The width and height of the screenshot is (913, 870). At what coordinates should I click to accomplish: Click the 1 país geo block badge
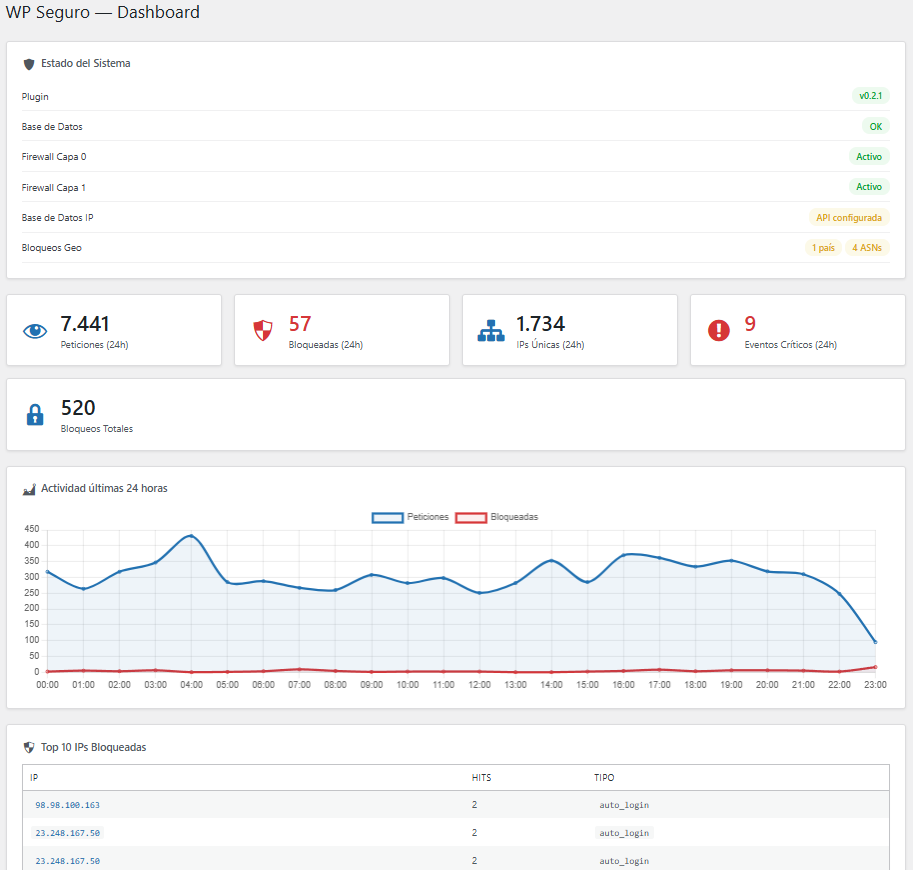coord(823,248)
